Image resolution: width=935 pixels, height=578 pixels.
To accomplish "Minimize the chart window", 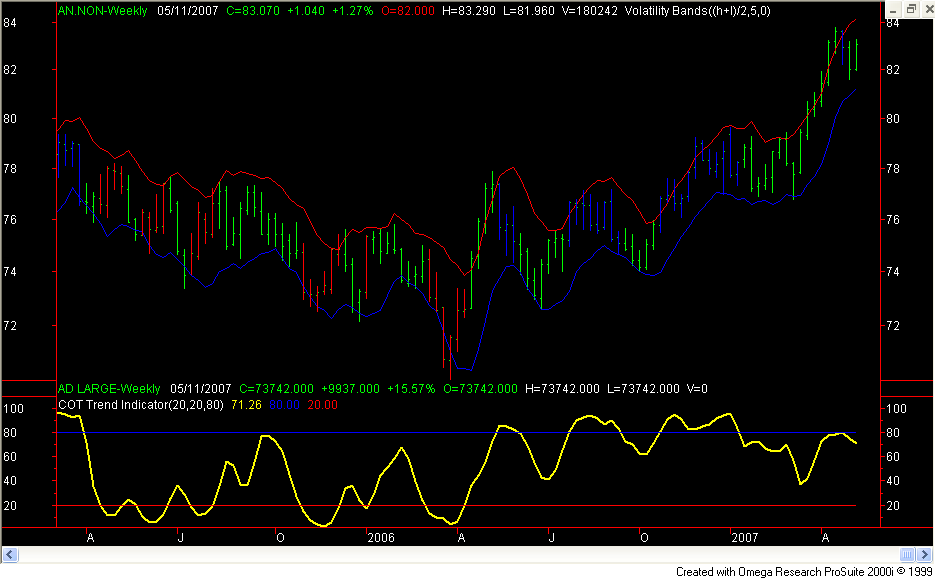I will (x=893, y=10).
